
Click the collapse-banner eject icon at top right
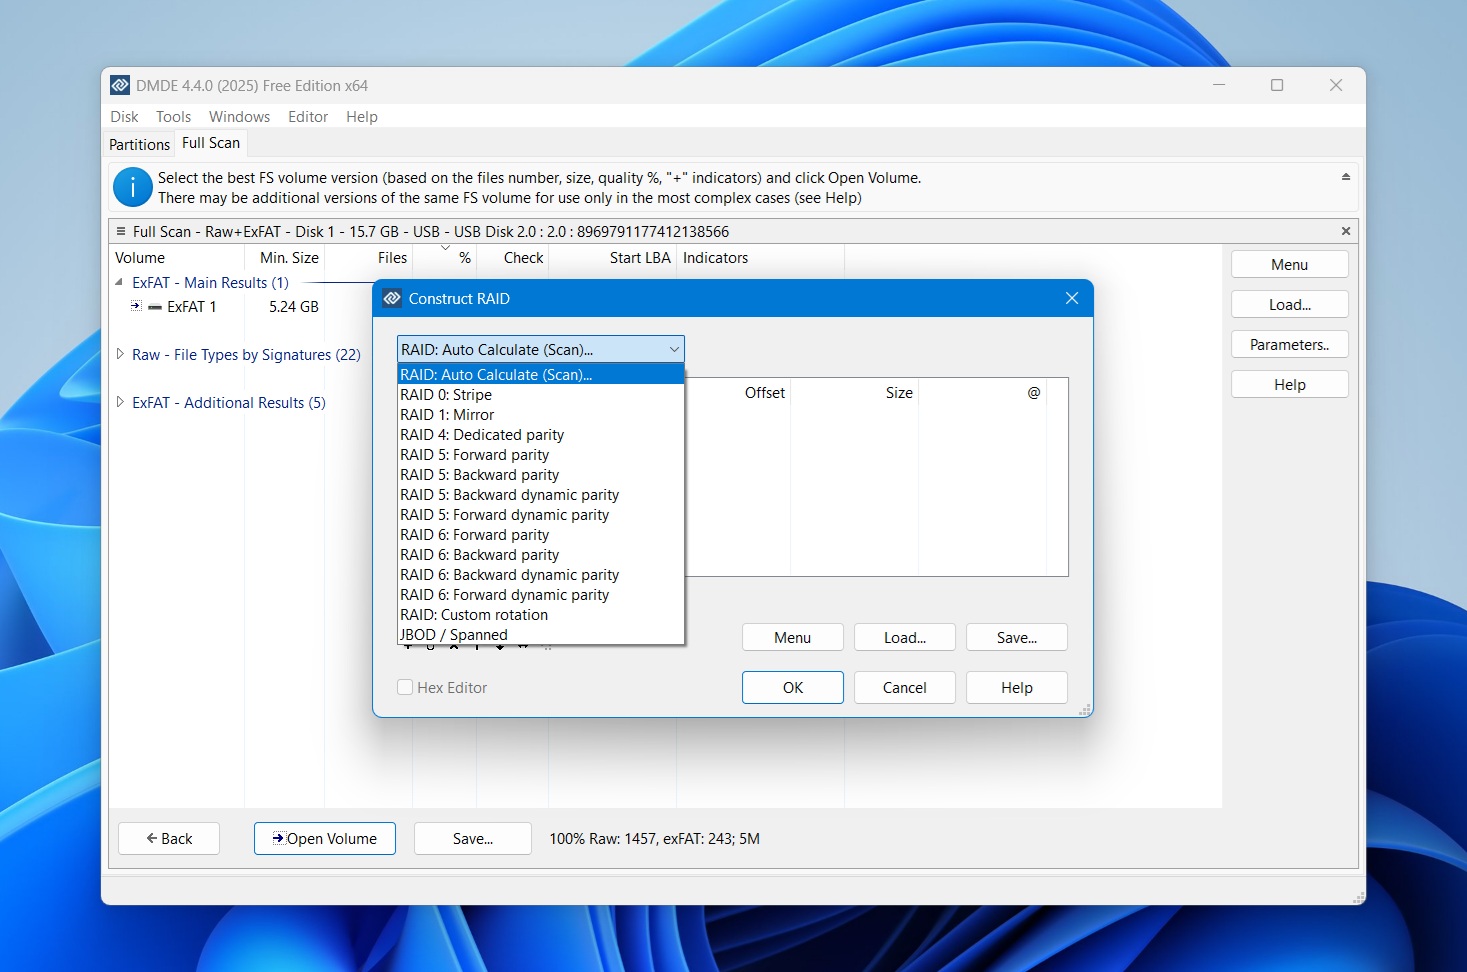(x=1347, y=175)
